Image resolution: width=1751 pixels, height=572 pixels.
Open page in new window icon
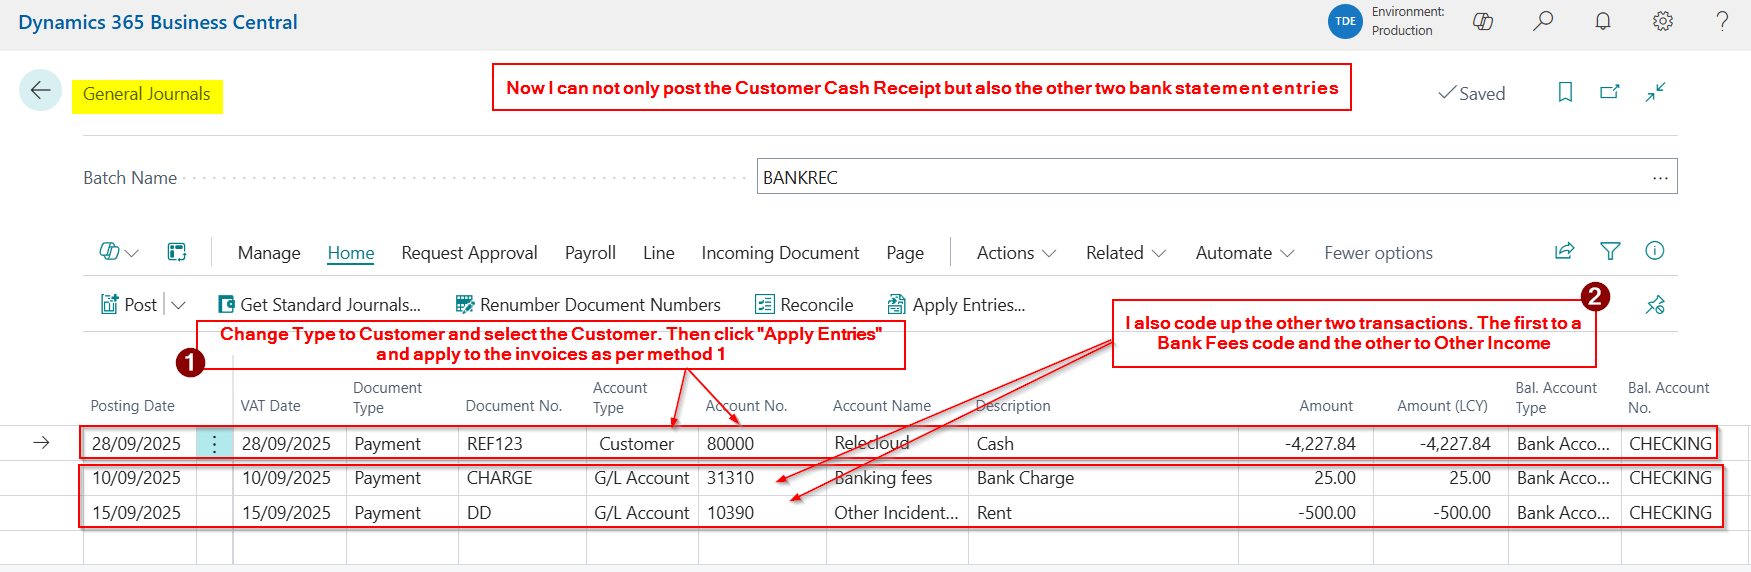1609,92
